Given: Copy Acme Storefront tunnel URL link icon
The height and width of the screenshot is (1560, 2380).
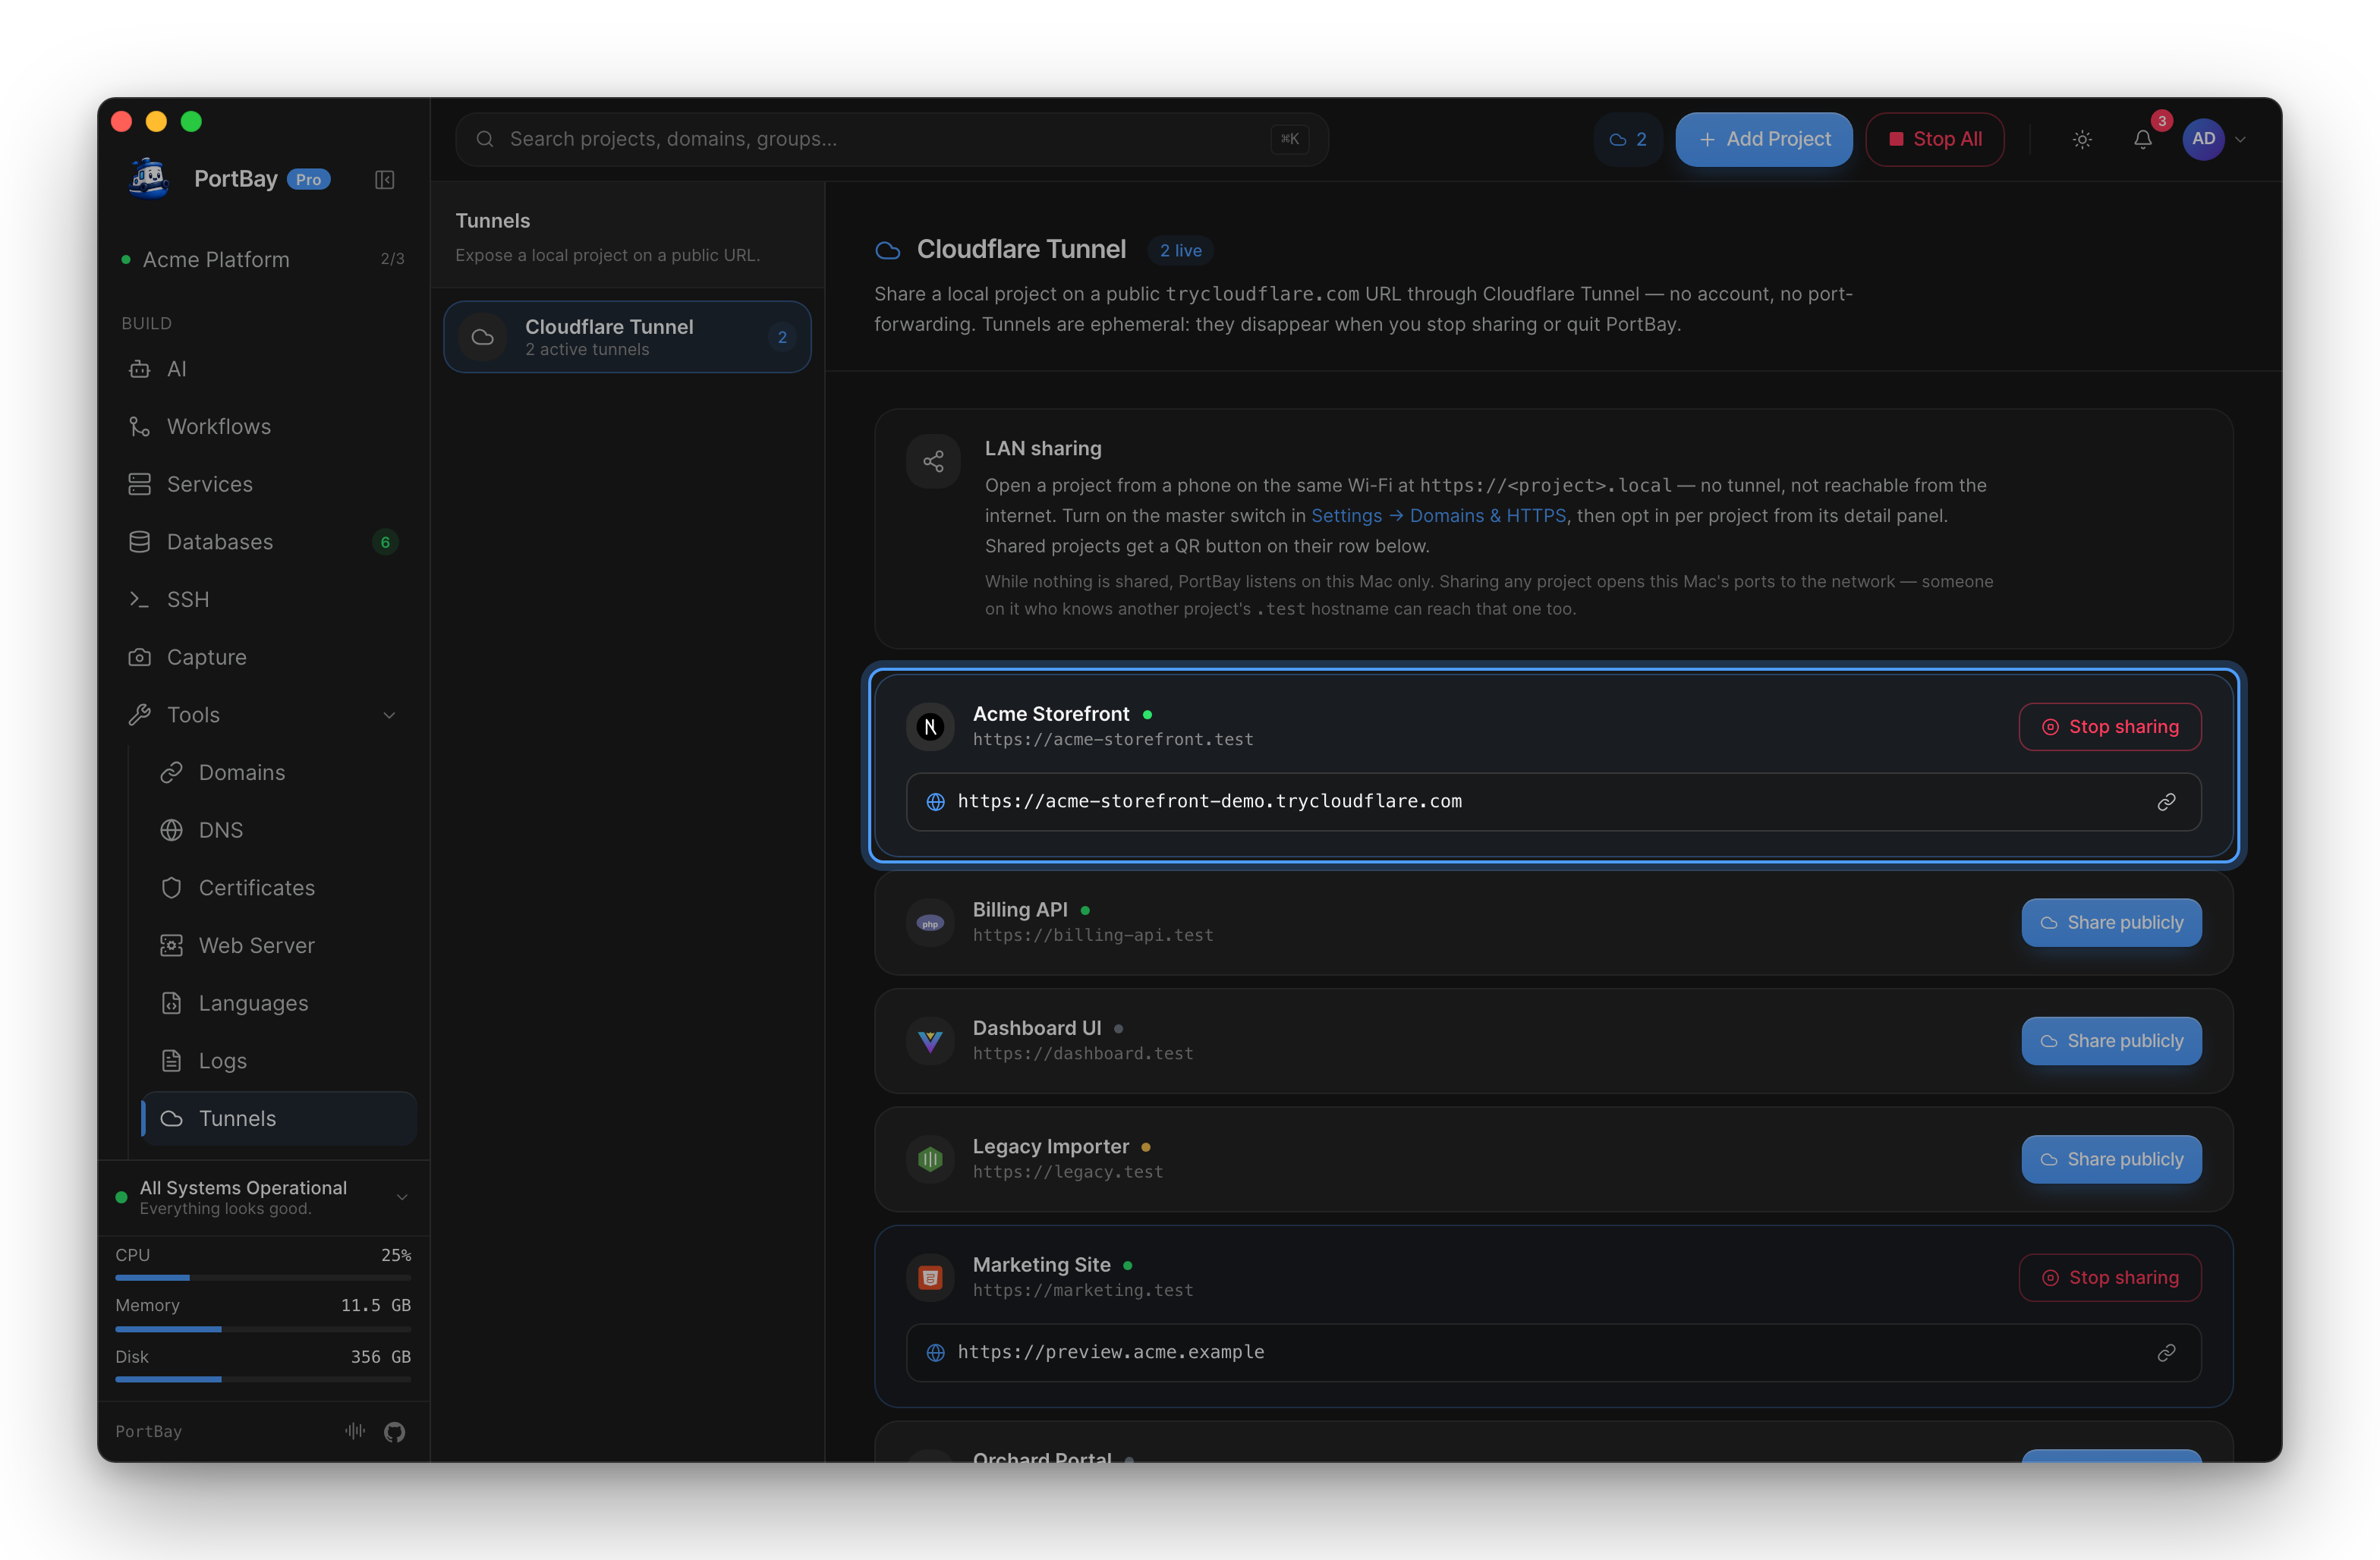Looking at the screenshot, I should 2166,802.
